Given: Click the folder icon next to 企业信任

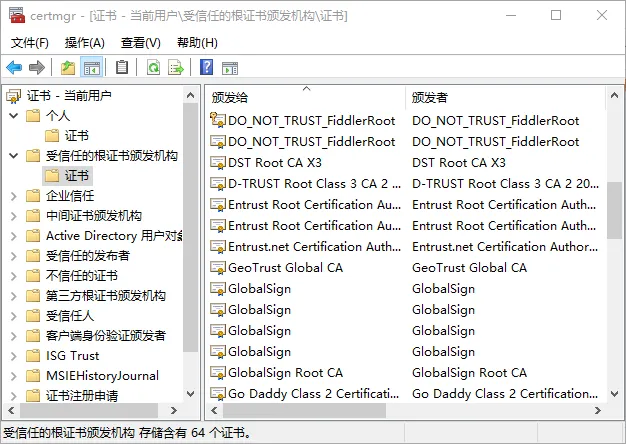Looking at the screenshot, I should pos(33,196).
